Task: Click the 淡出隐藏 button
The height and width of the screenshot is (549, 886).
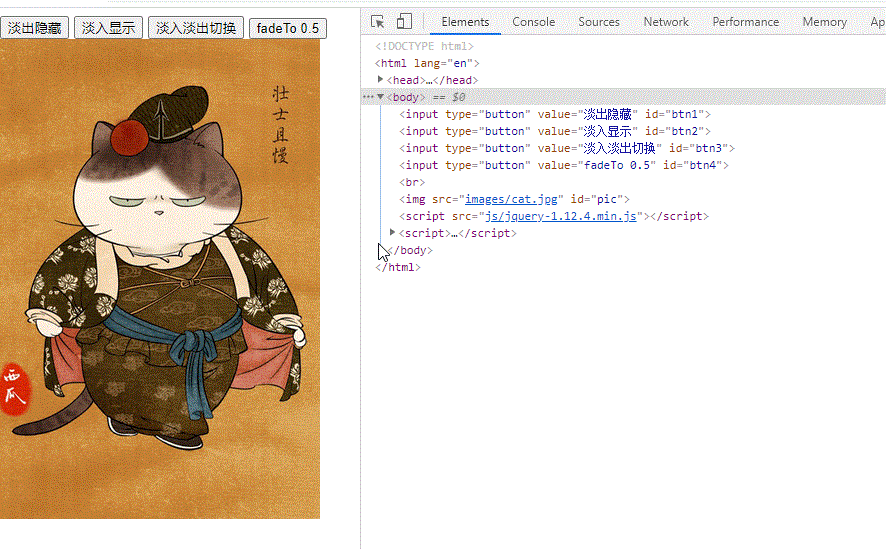Action: click(x=34, y=28)
